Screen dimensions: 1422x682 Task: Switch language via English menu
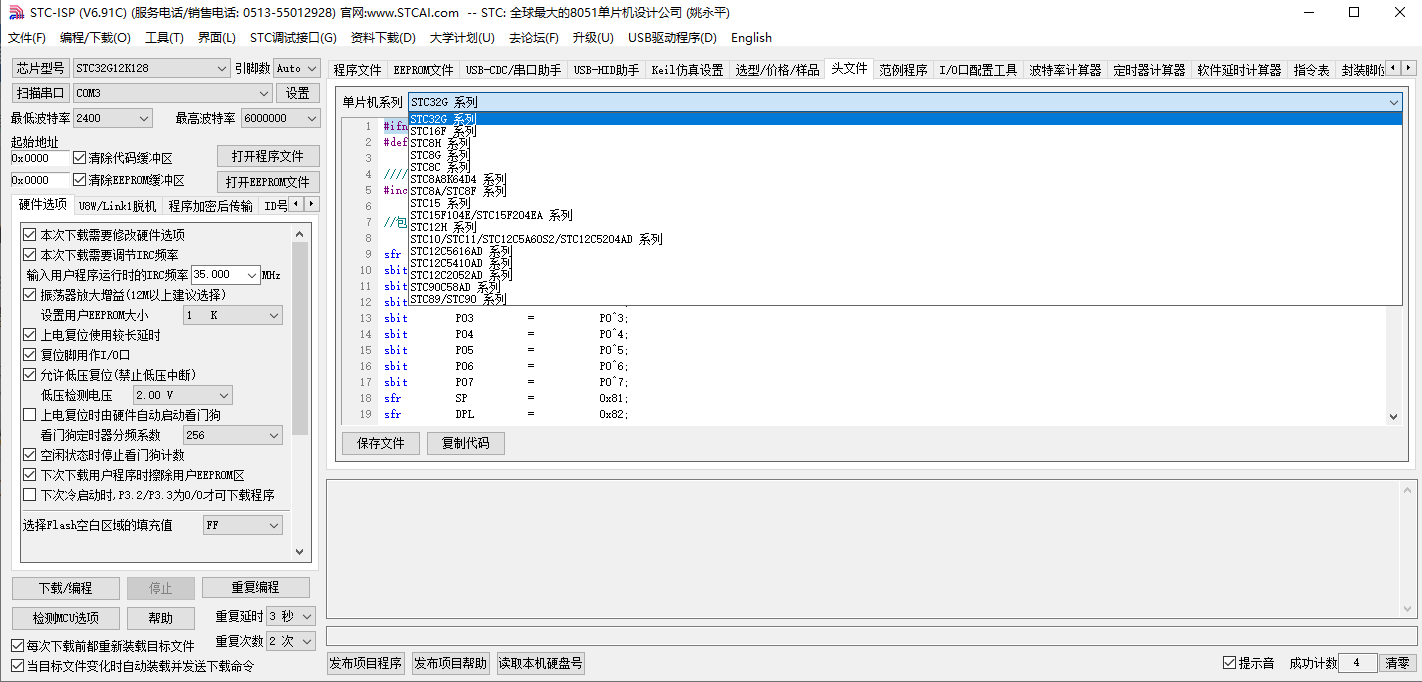pyautogui.click(x=751, y=38)
